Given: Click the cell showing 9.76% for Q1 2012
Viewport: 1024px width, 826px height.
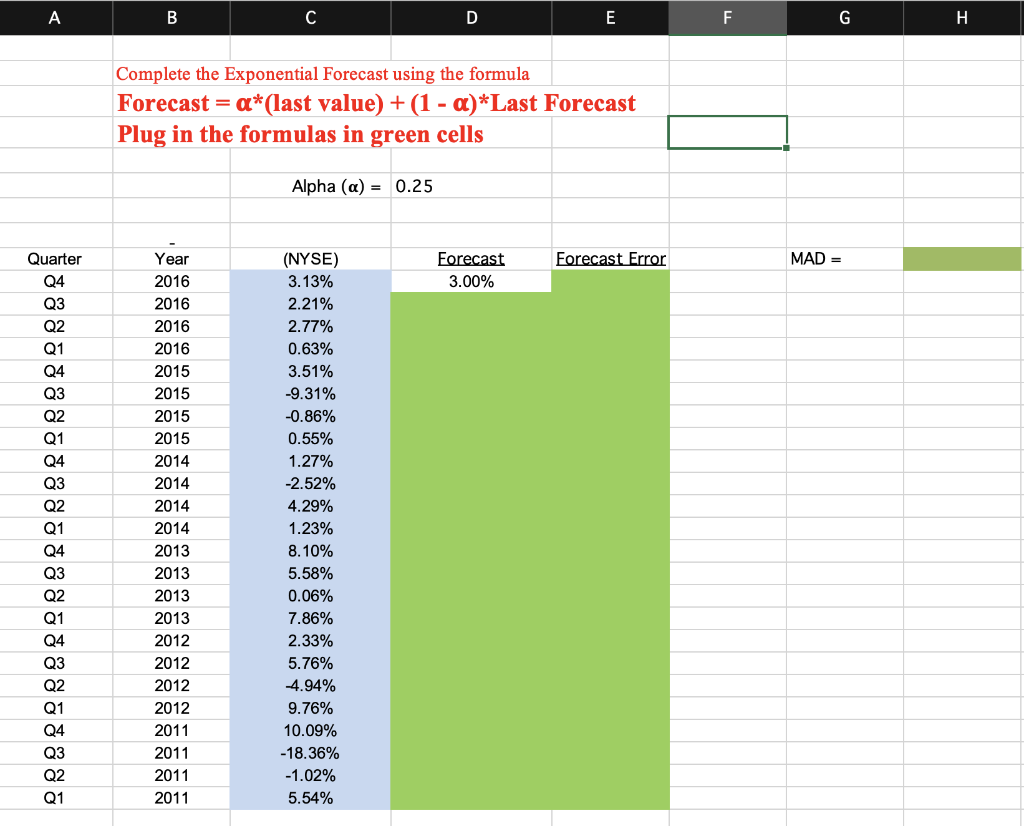Looking at the screenshot, I should [x=310, y=708].
